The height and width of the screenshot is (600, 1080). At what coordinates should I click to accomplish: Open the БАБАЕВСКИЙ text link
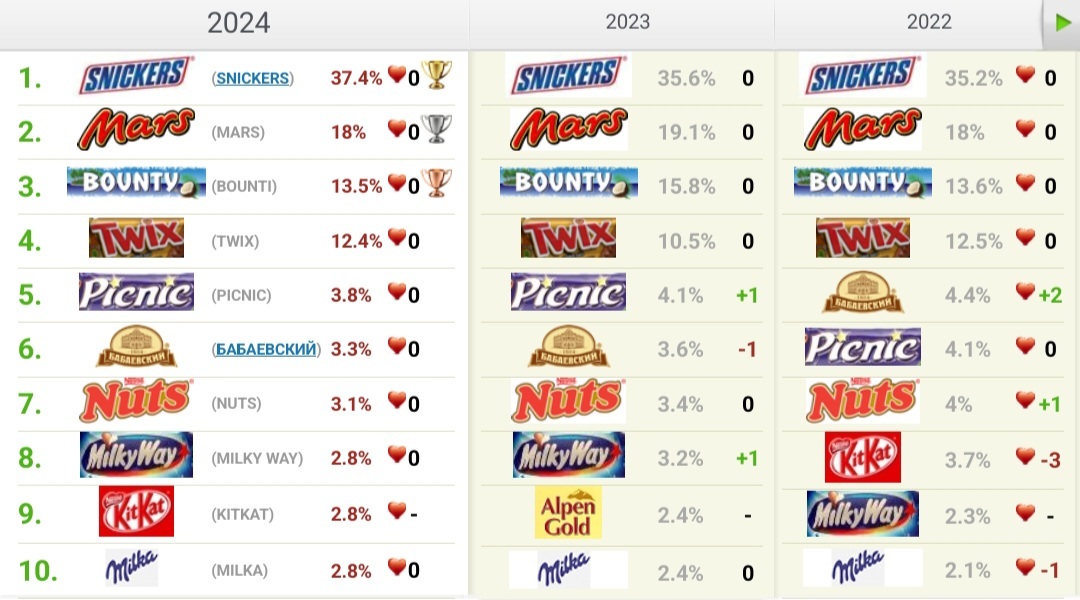(266, 349)
